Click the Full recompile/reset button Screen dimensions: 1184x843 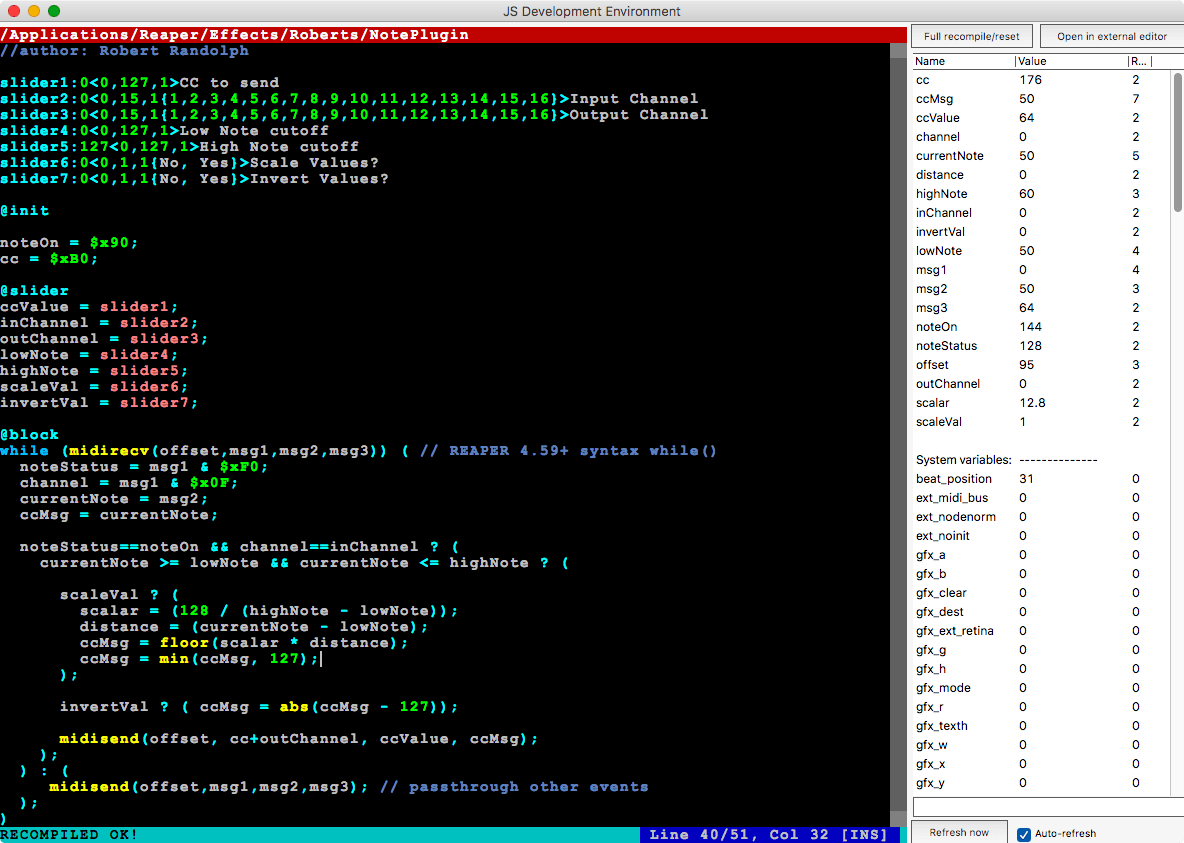pyautogui.click(x=971, y=36)
